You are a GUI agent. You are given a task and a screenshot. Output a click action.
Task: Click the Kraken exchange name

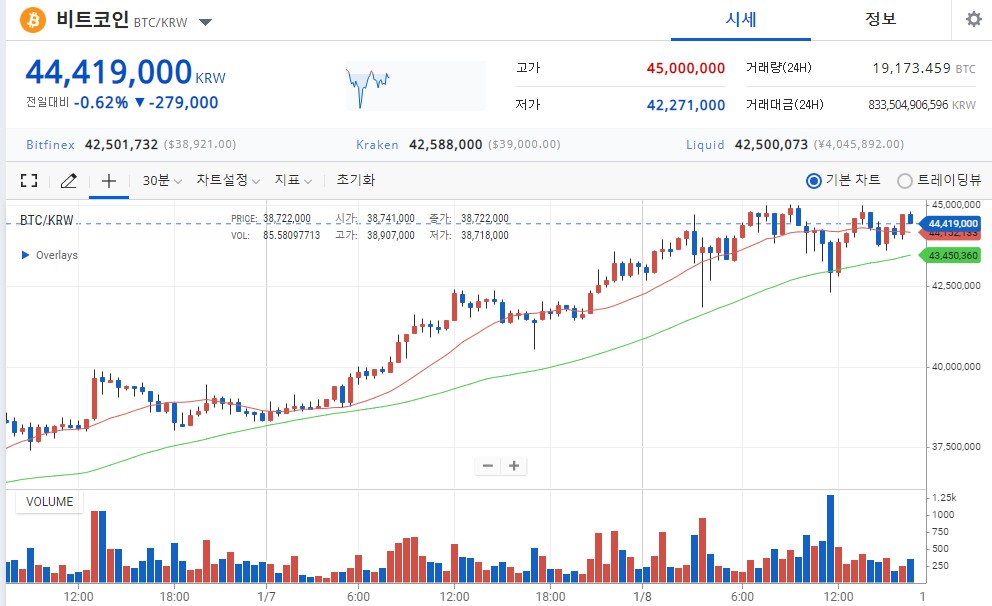pos(377,145)
